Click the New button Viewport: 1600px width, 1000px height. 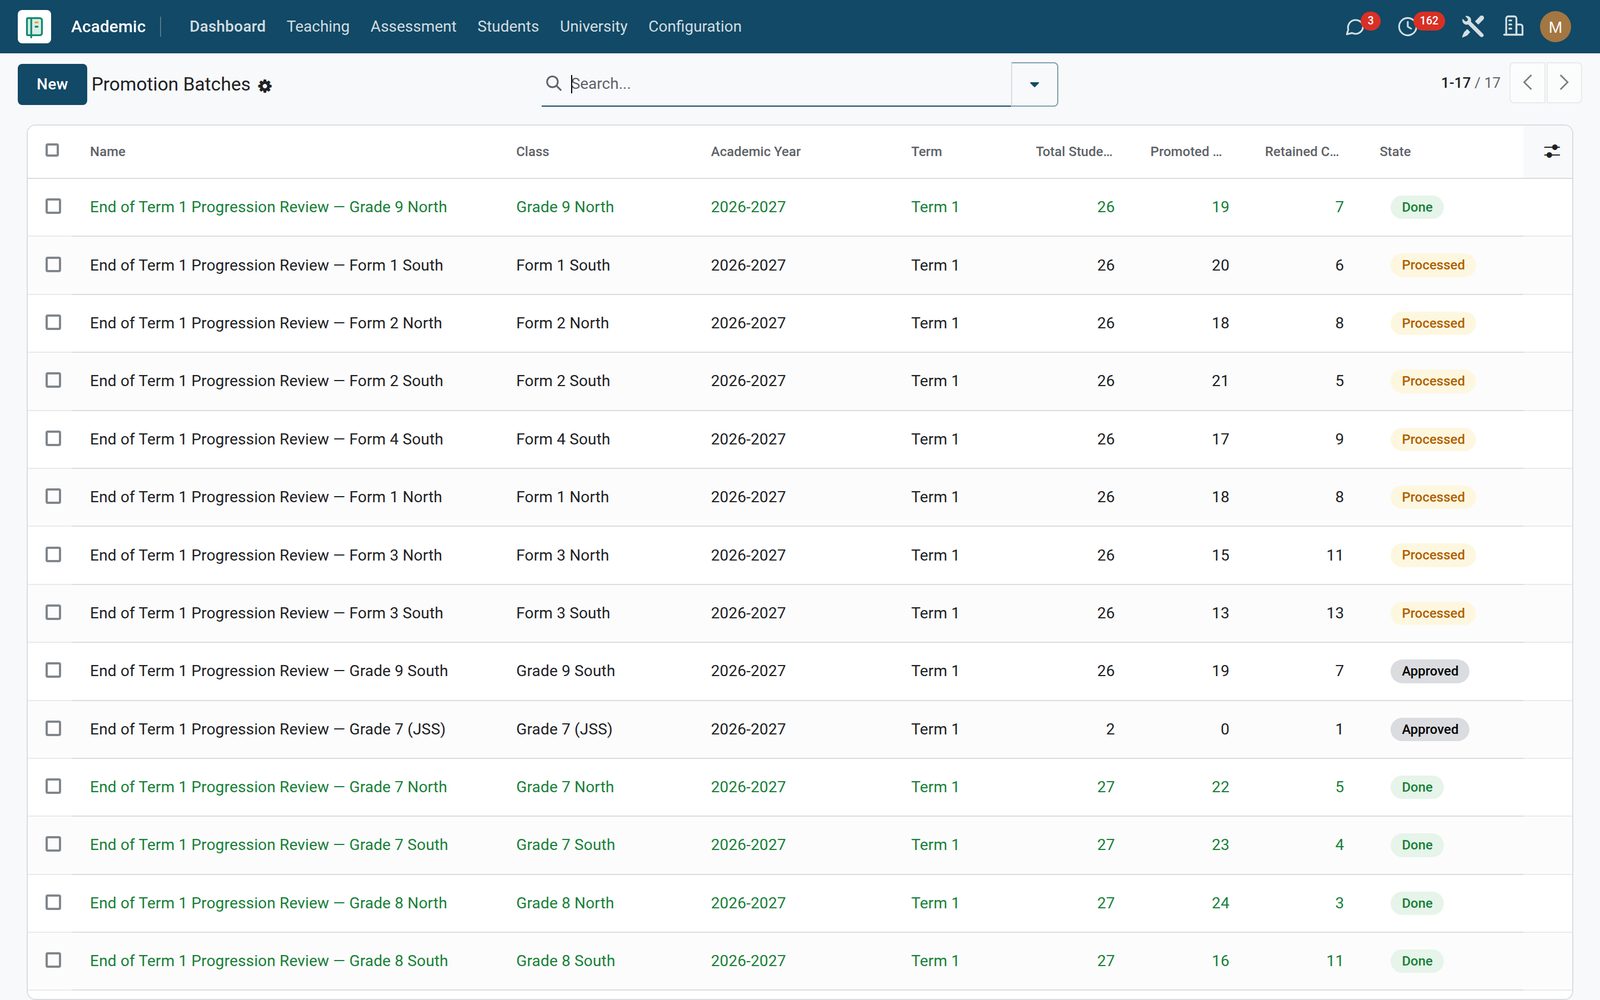tap(52, 84)
